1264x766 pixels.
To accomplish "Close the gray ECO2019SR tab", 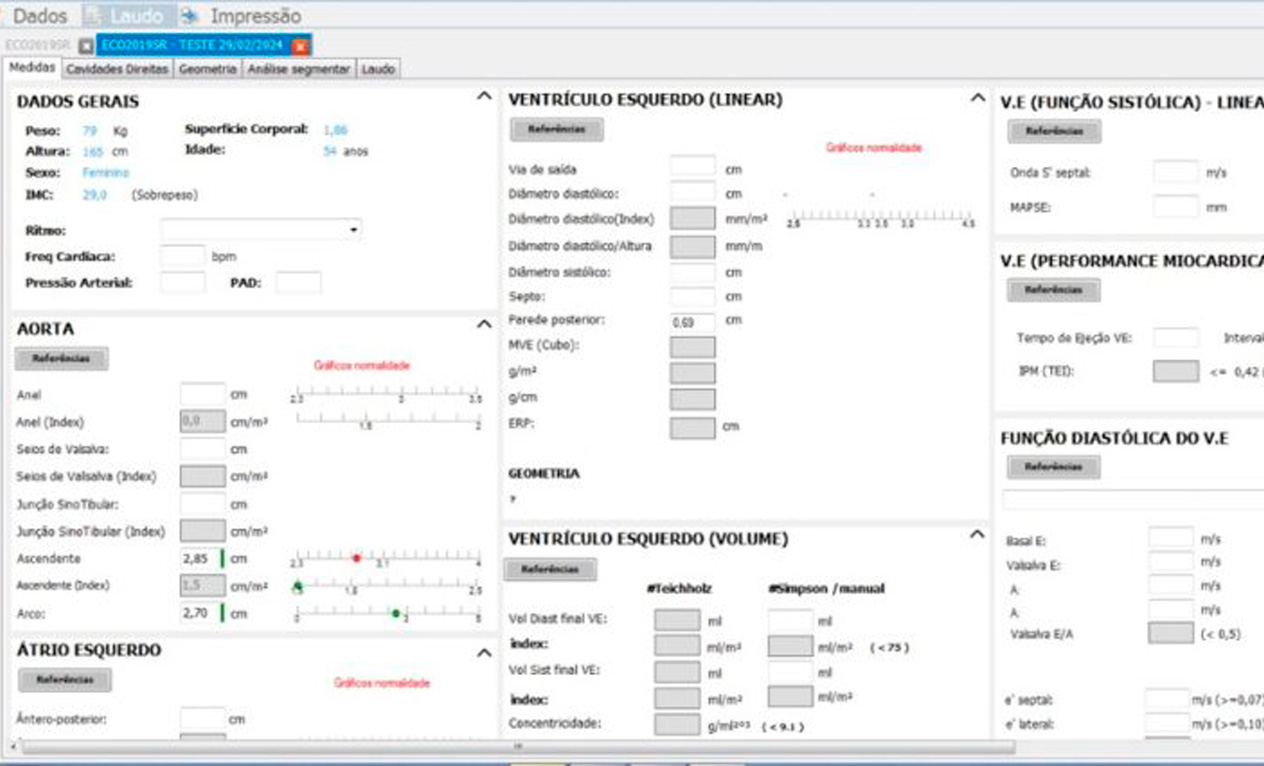I will [x=86, y=46].
